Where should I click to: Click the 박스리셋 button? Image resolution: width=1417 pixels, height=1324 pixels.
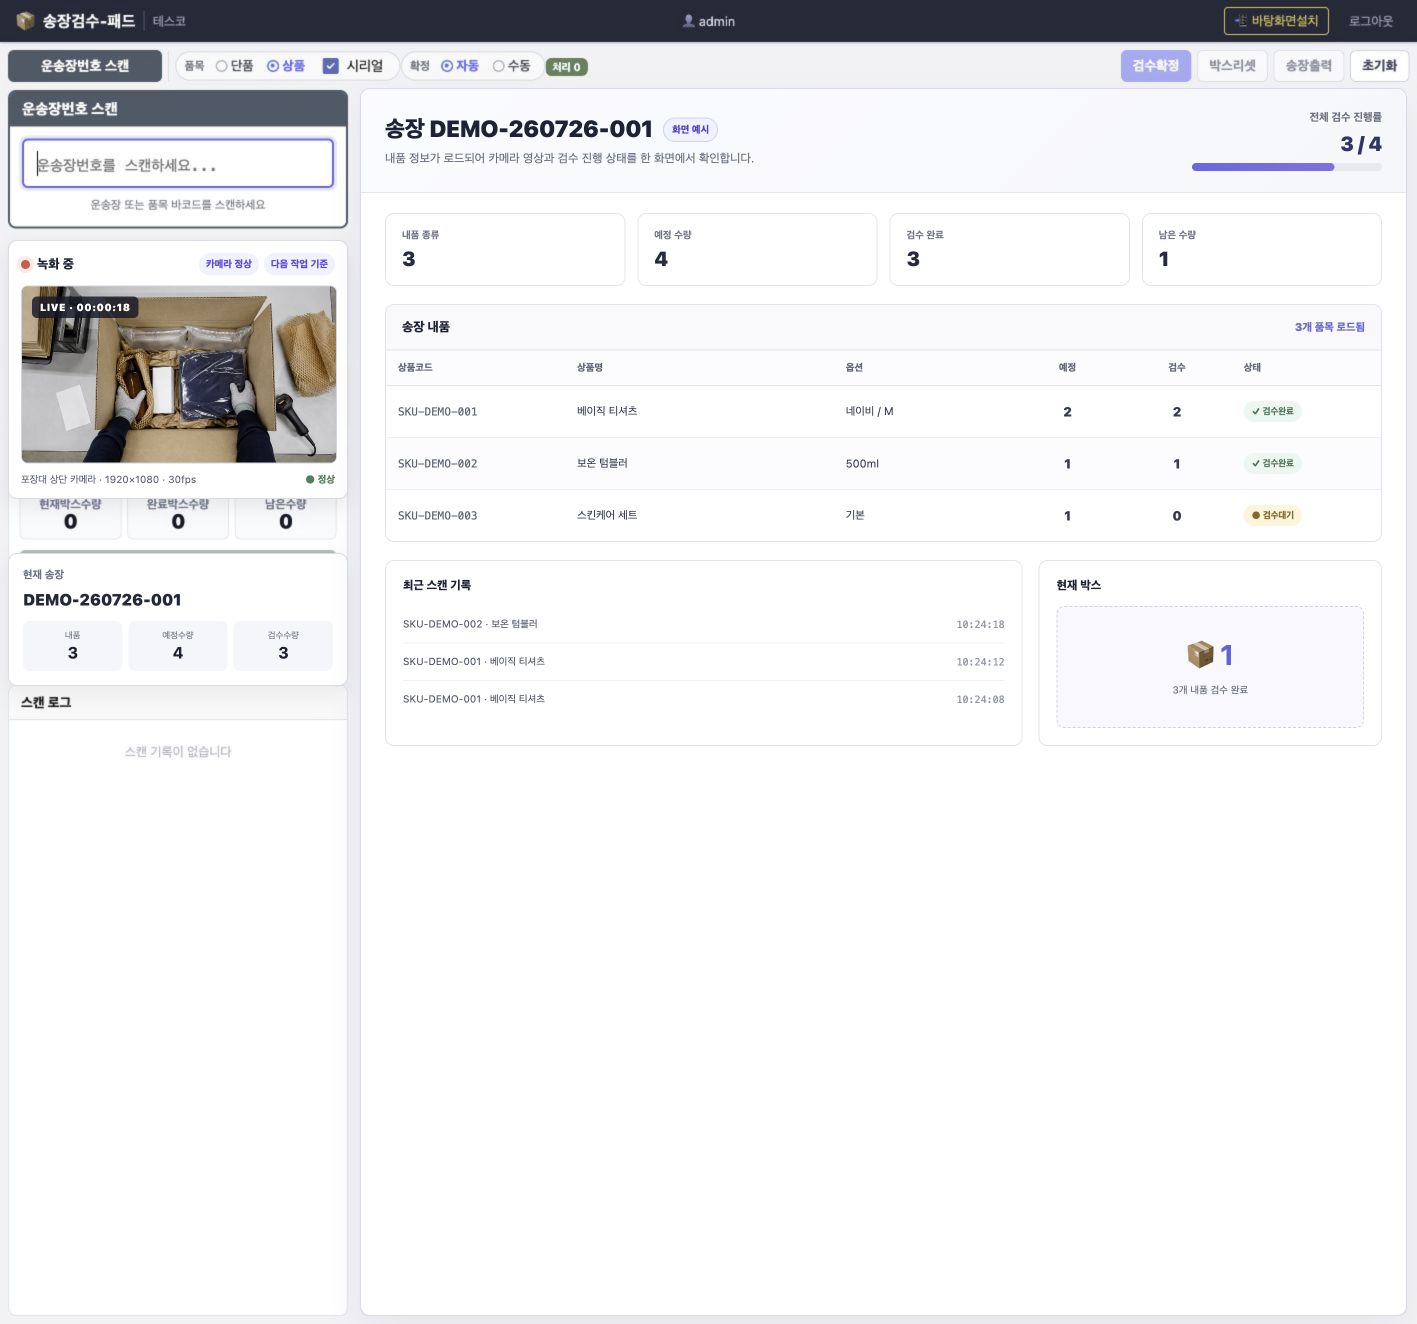[1232, 66]
